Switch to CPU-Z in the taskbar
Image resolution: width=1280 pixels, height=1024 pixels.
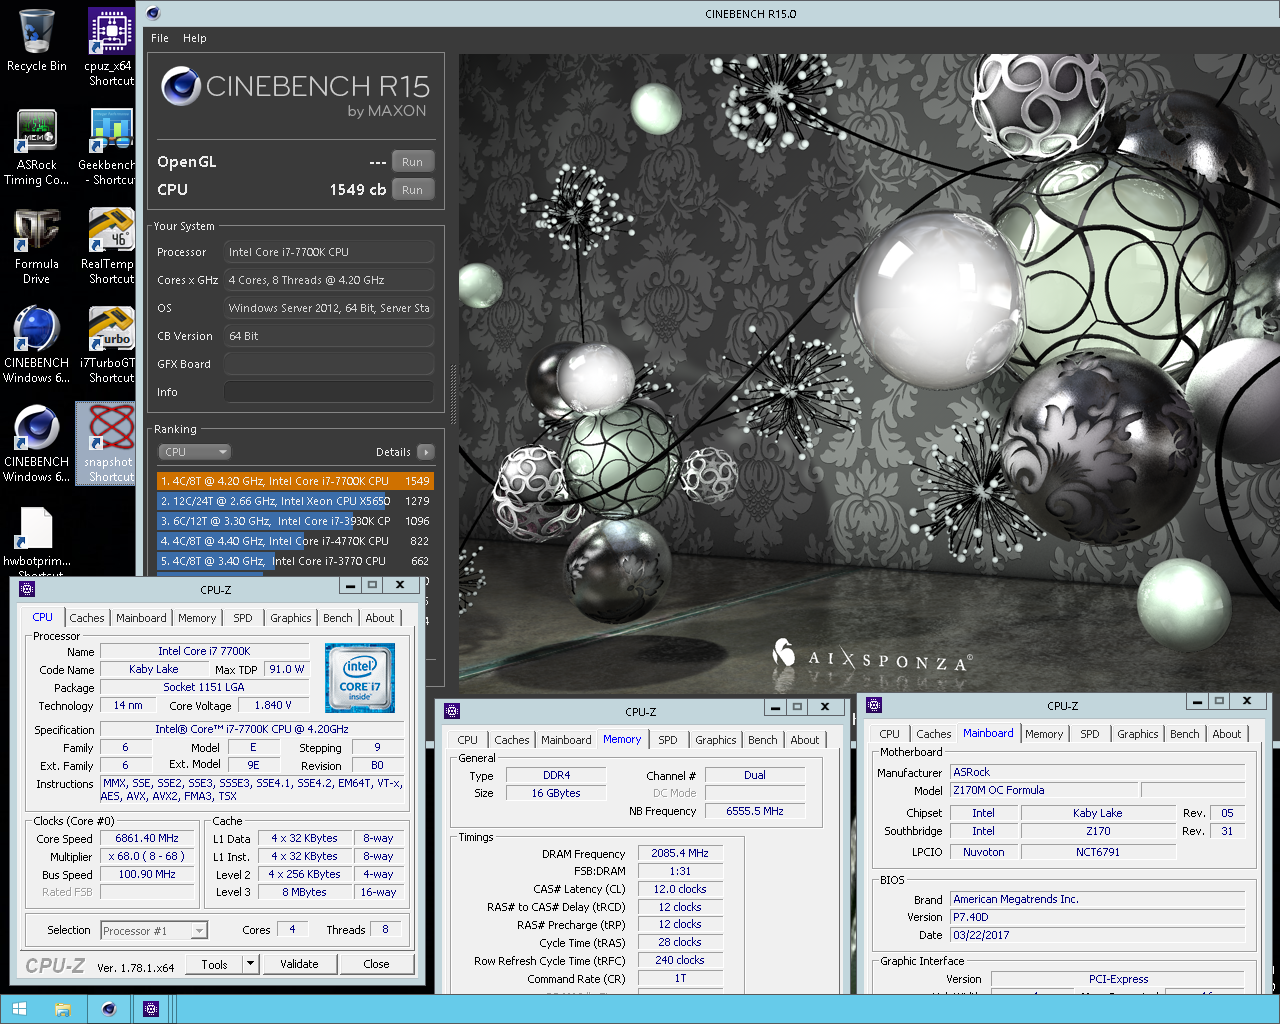(x=151, y=1009)
